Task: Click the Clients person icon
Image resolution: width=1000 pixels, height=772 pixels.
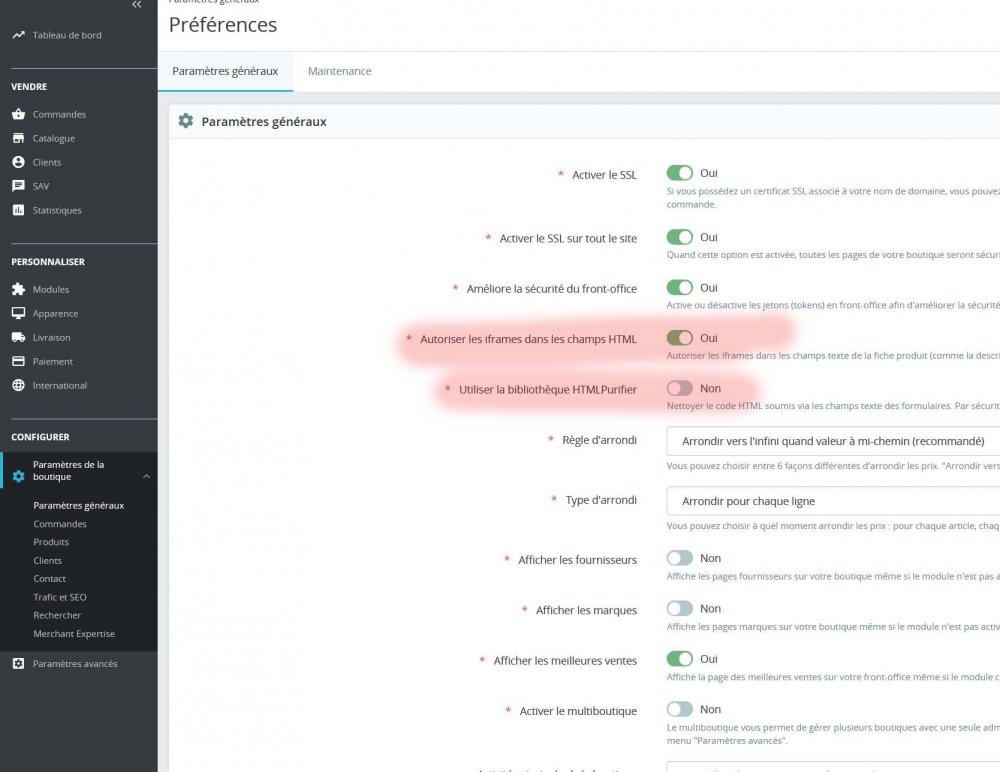Action: [18, 162]
